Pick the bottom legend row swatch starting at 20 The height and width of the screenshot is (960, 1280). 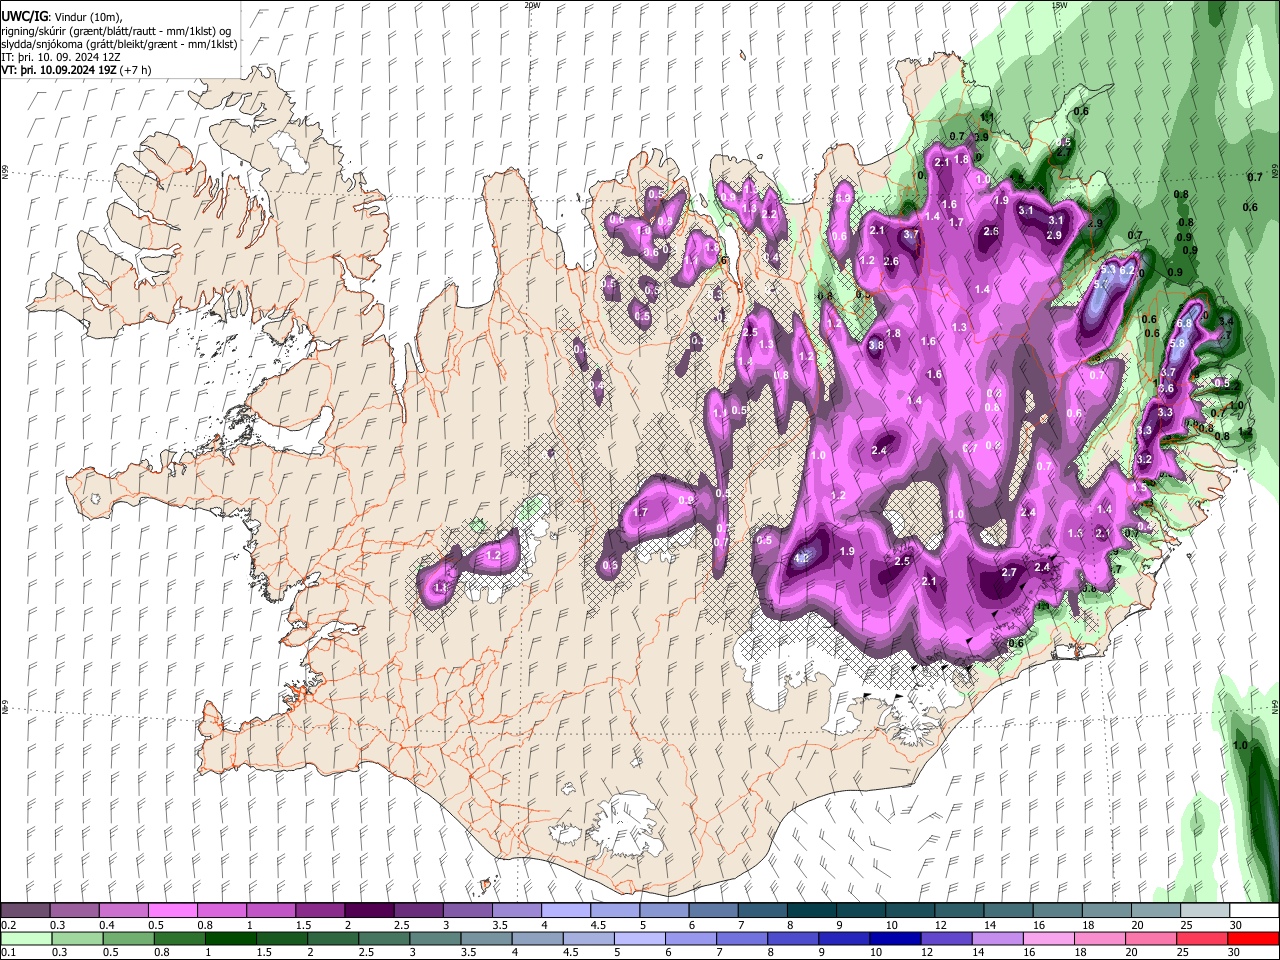pyautogui.click(x=1151, y=939)
